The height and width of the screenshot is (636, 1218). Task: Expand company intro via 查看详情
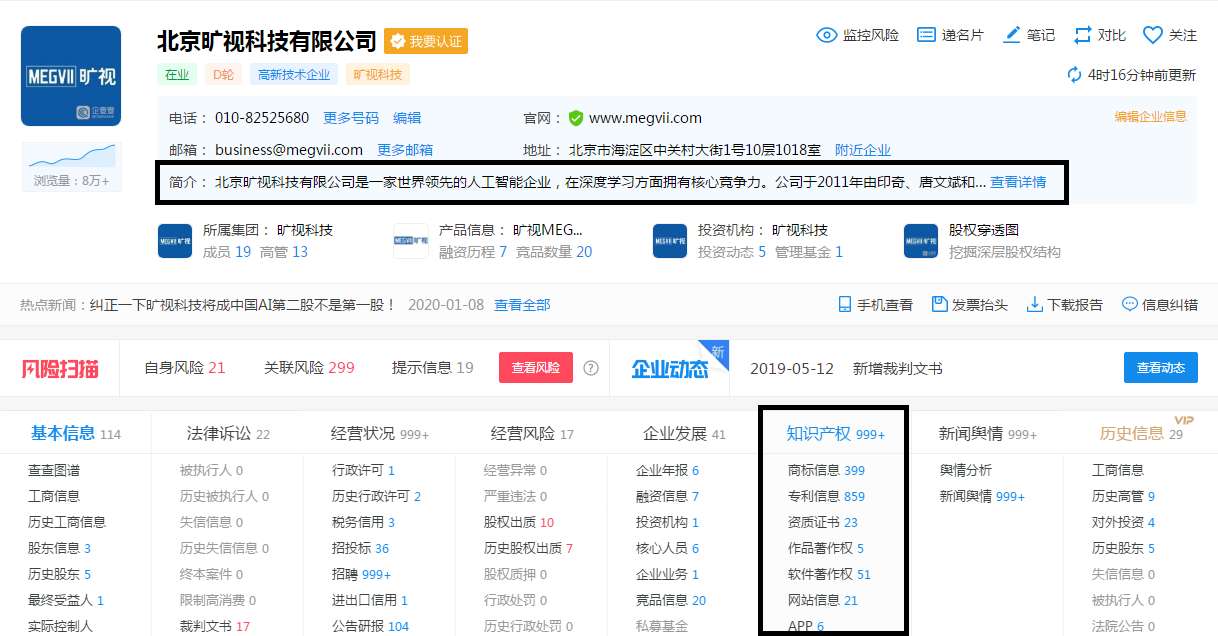(x=1018, y=182)
